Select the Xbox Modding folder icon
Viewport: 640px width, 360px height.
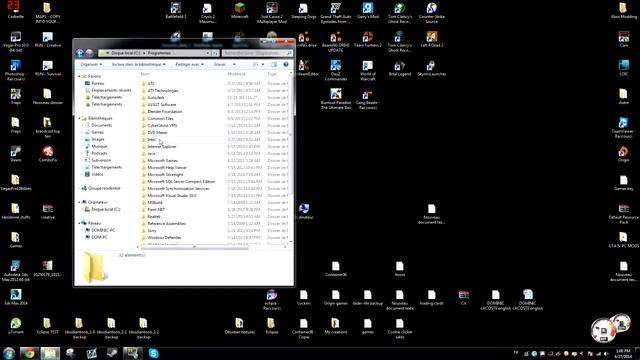click(x=623, y=11)
